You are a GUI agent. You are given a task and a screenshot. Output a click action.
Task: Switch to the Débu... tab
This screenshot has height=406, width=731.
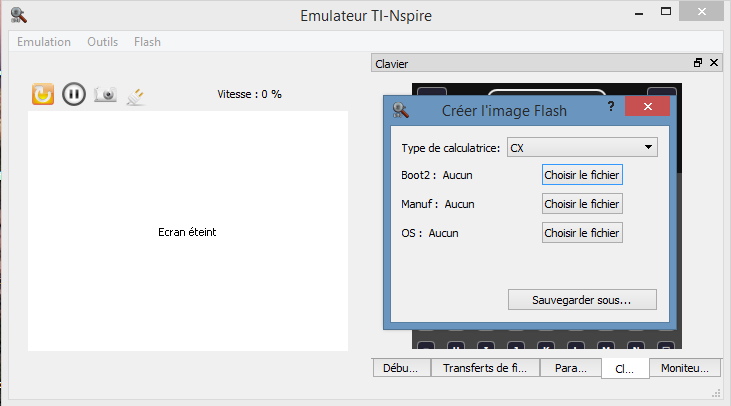[x=401, y=368]
